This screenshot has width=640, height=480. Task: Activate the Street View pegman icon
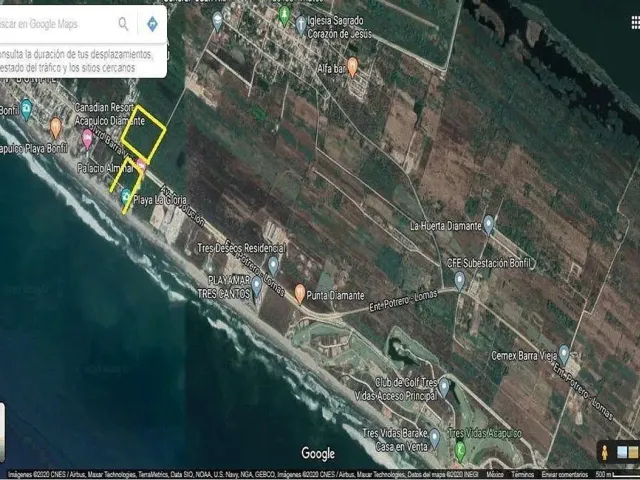pyautogui.click(x=604, y=452)
